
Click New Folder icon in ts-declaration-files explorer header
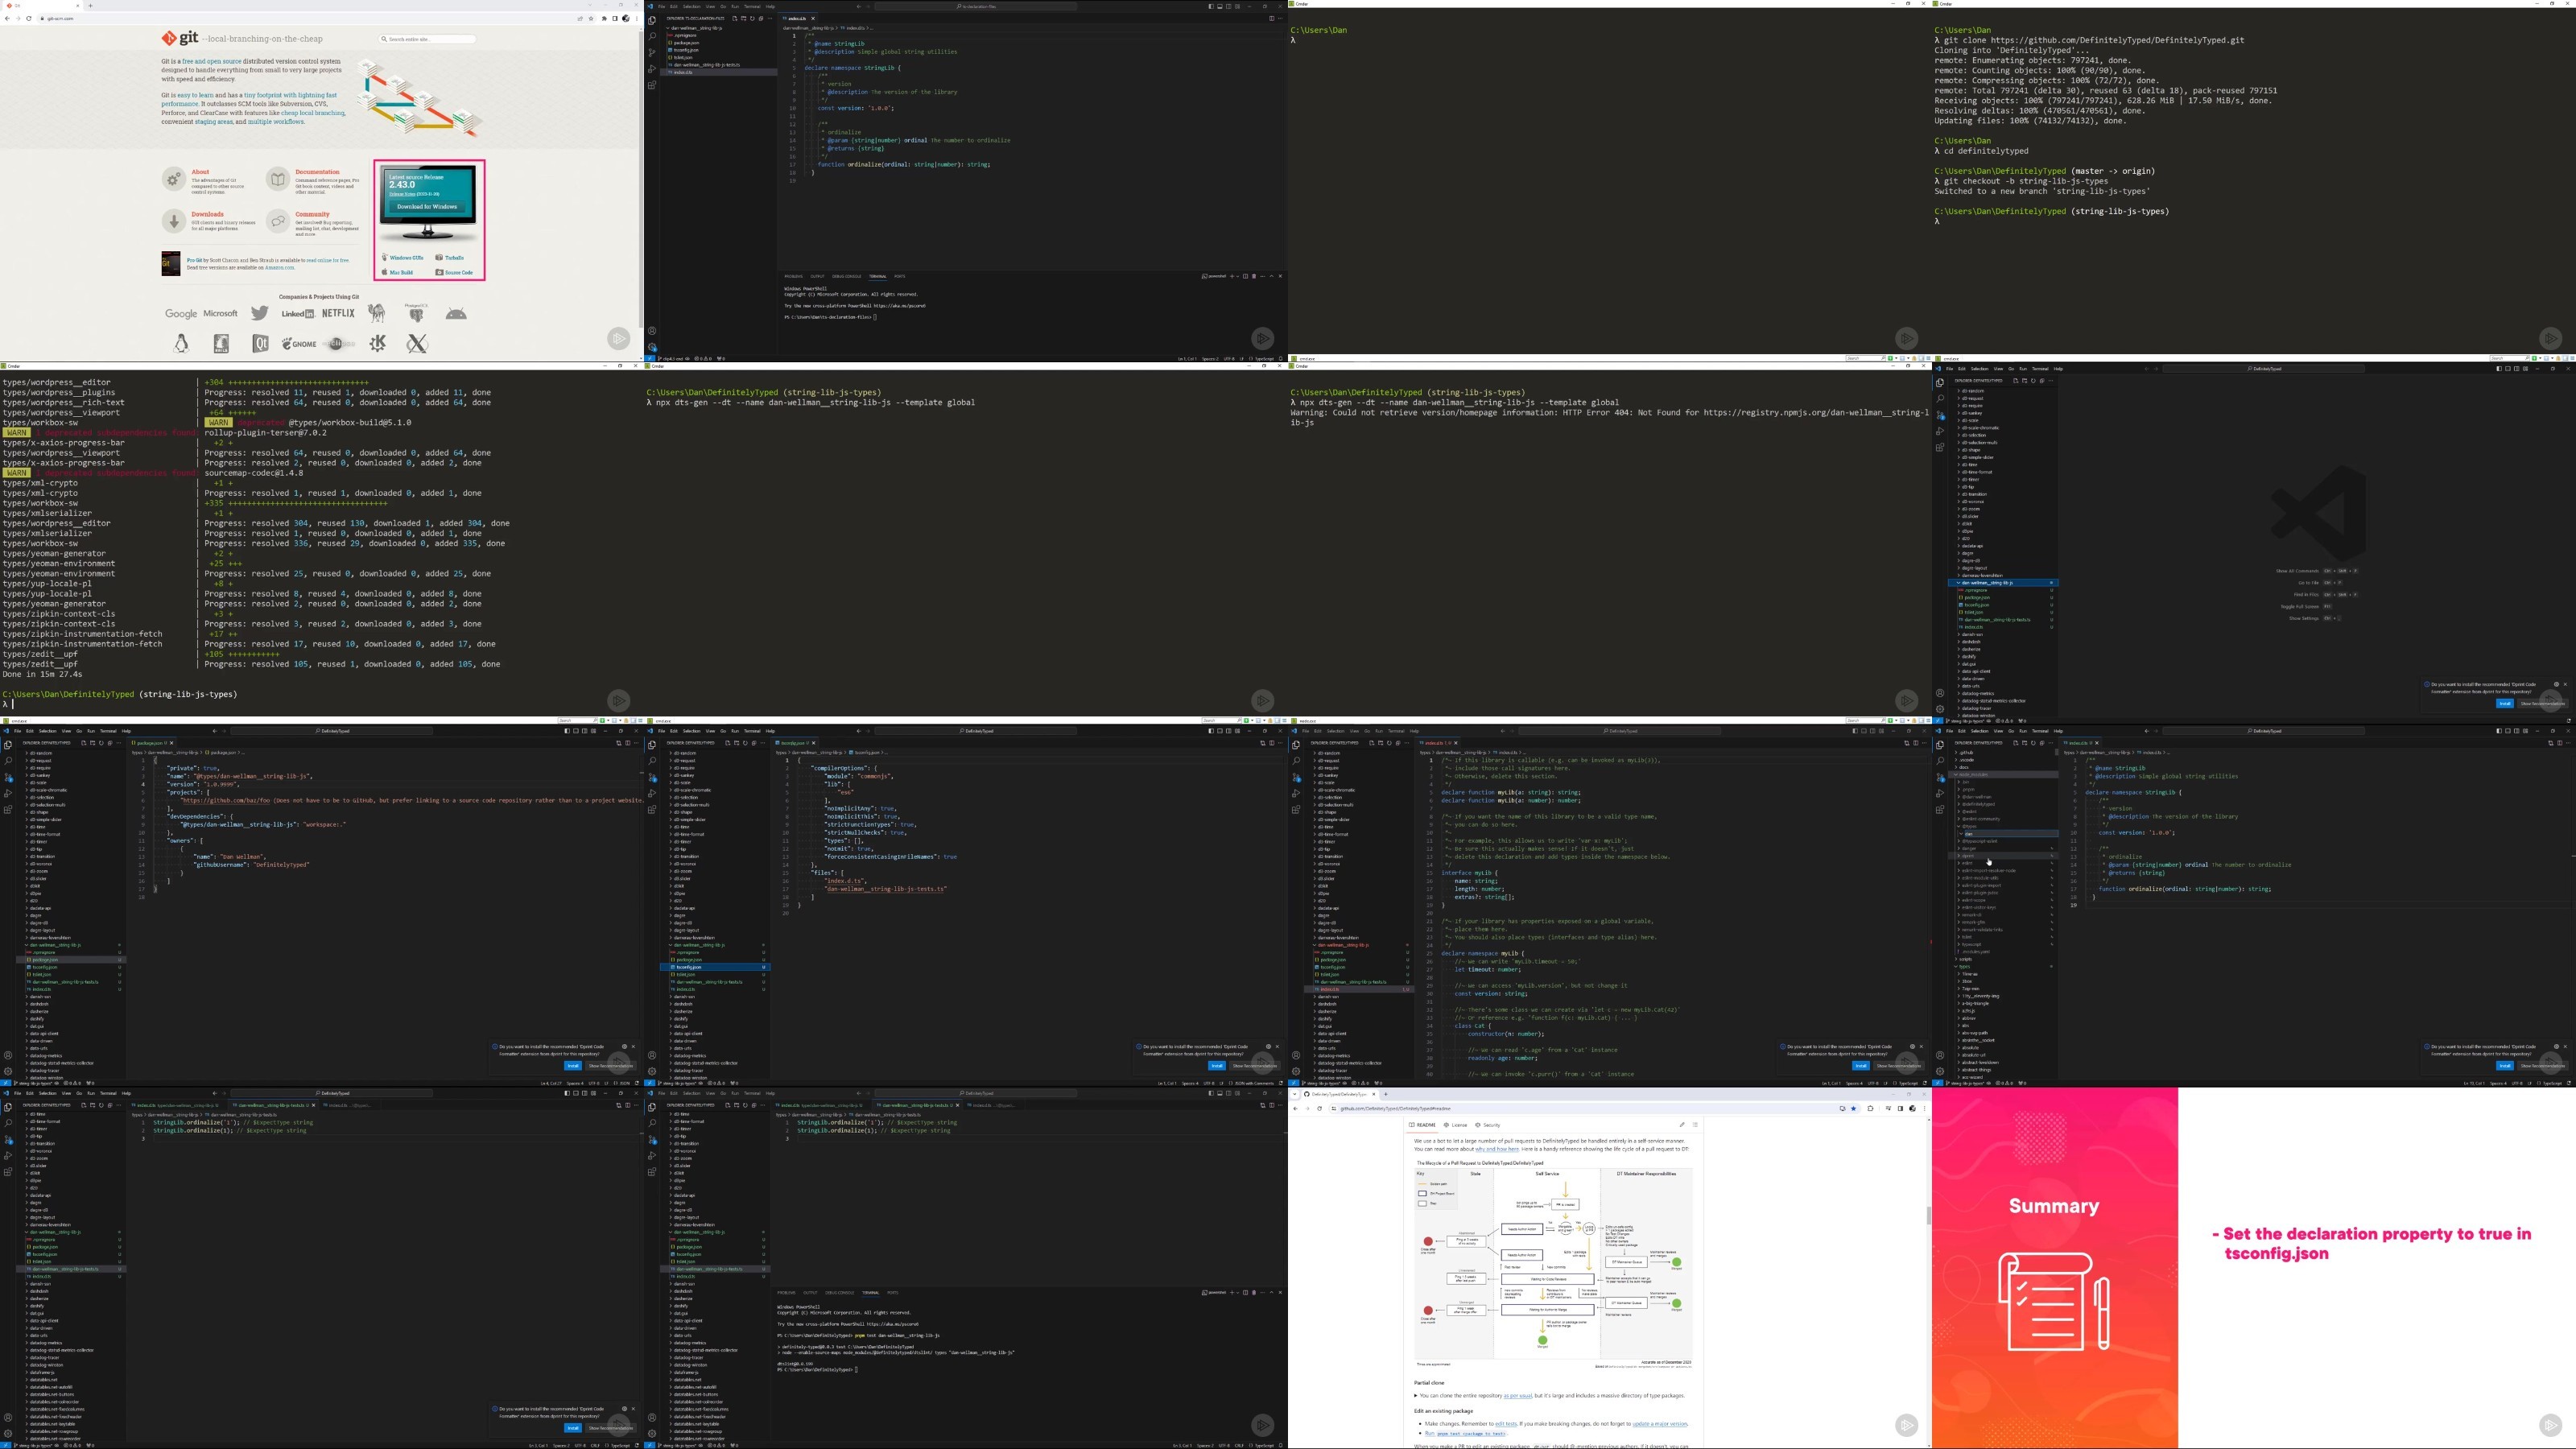click(744, 18)
